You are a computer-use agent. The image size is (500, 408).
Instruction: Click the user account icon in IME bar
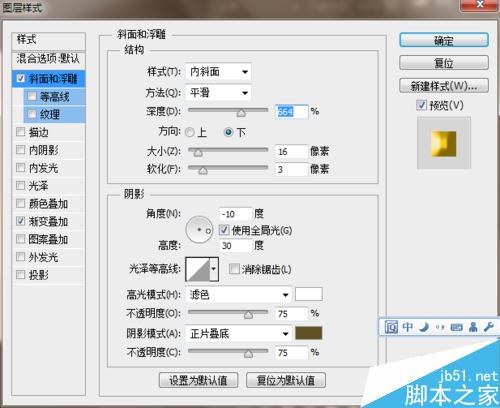click(473, 327)
